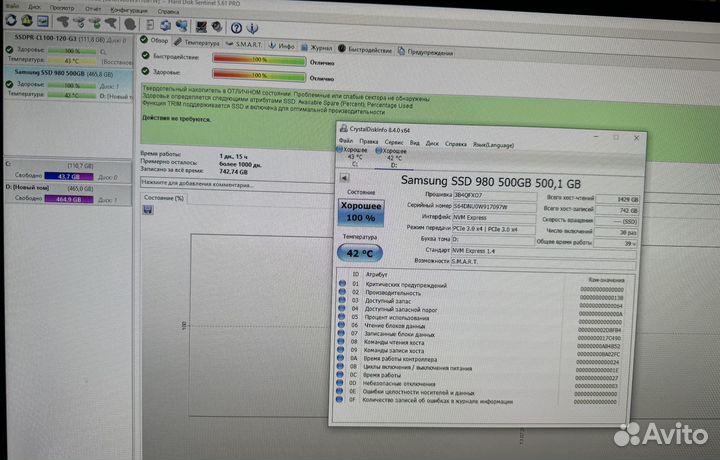720x460 pixels.
Task: Select the Состояние (%) graph tab
Action: [164, 198]
